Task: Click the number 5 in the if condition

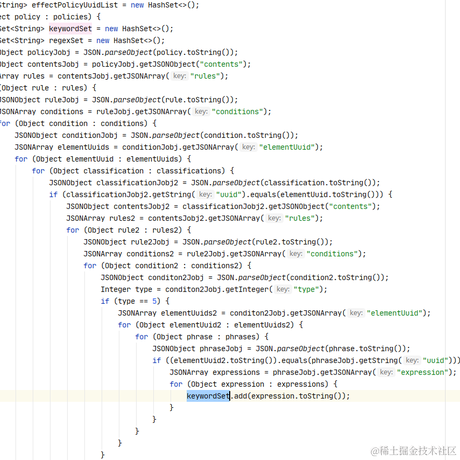Action: click(x=154, y=301)
